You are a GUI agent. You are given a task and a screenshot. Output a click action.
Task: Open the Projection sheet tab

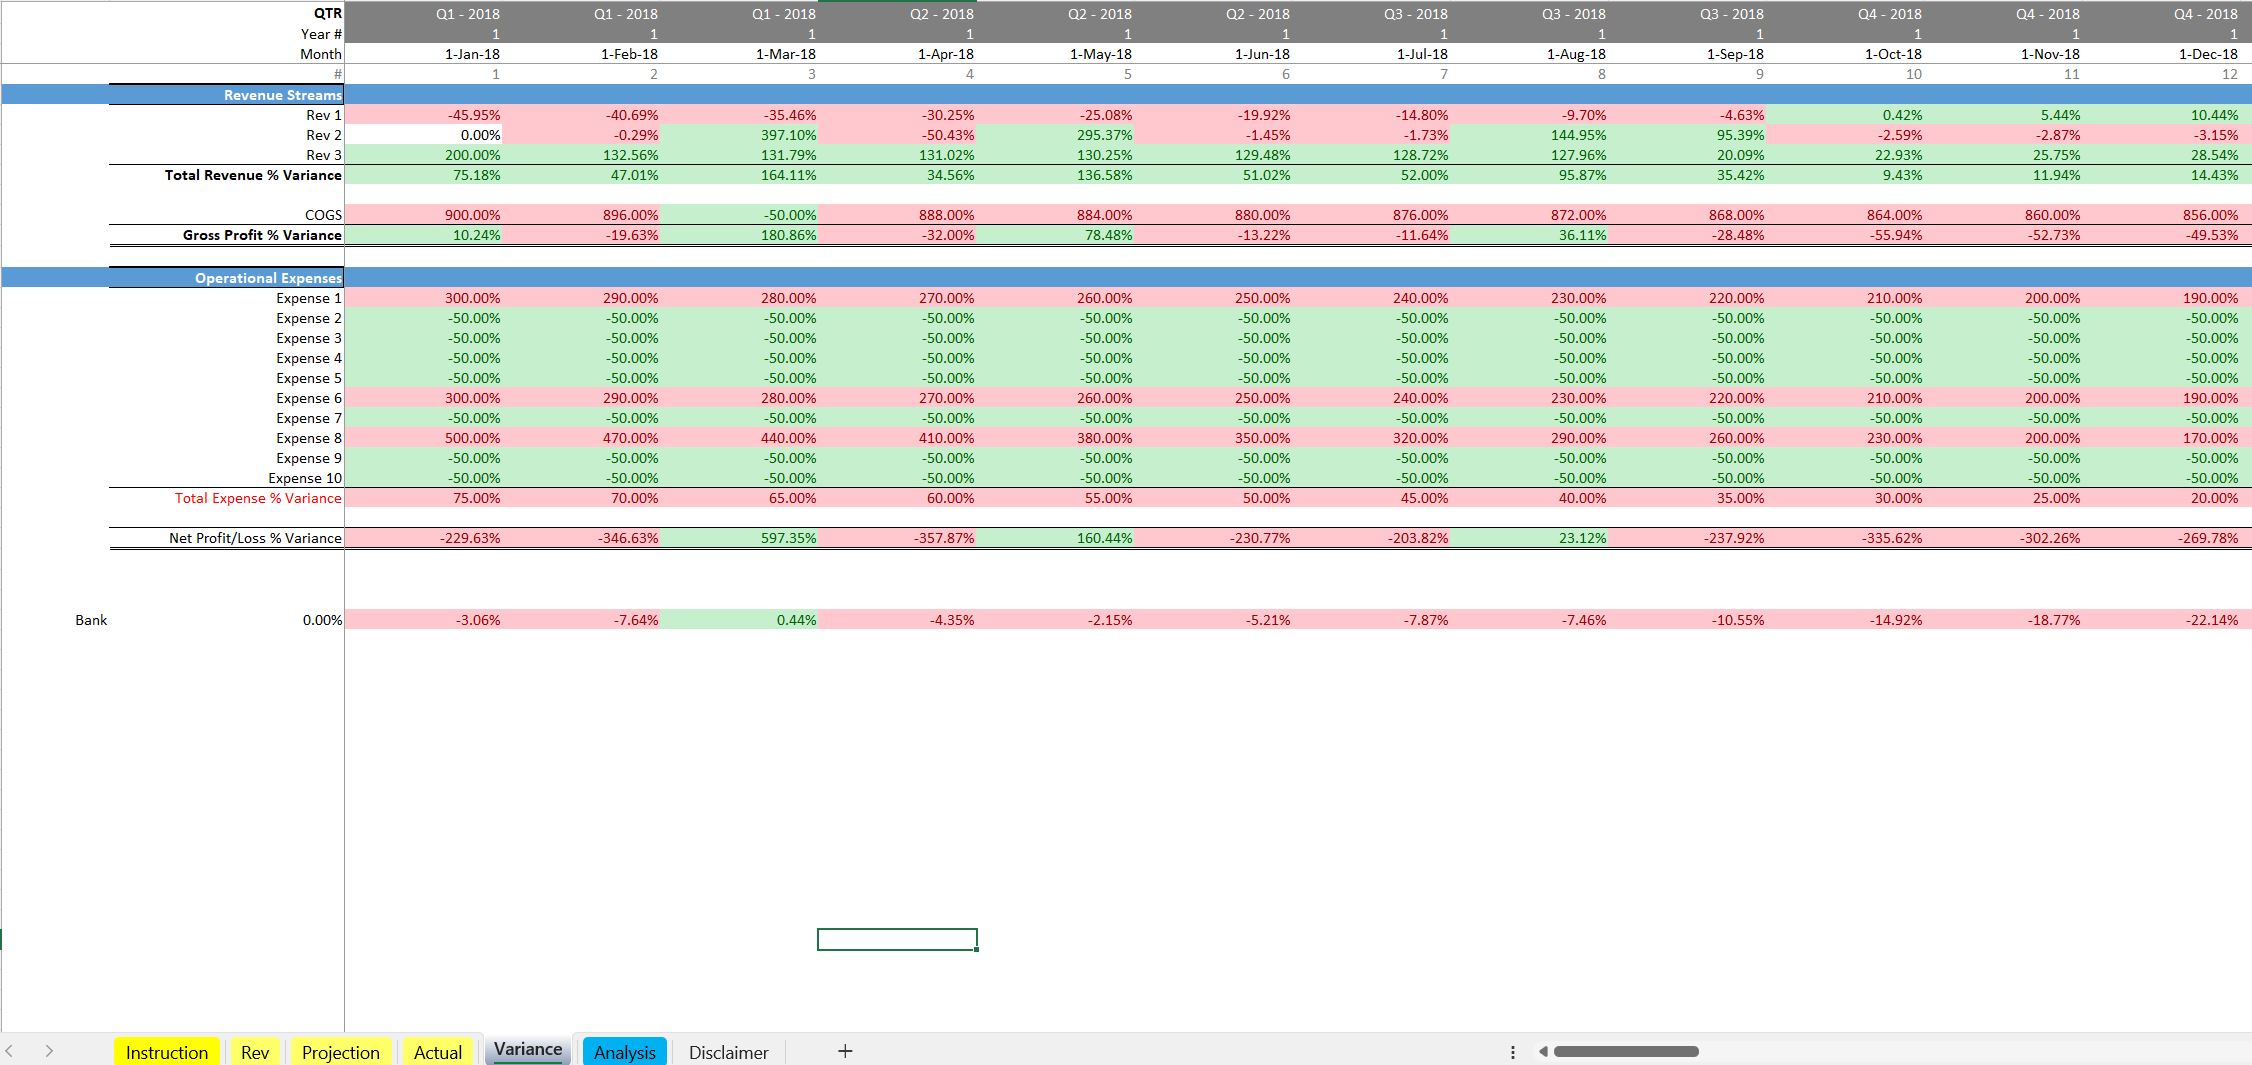[x=340, y=1052]
